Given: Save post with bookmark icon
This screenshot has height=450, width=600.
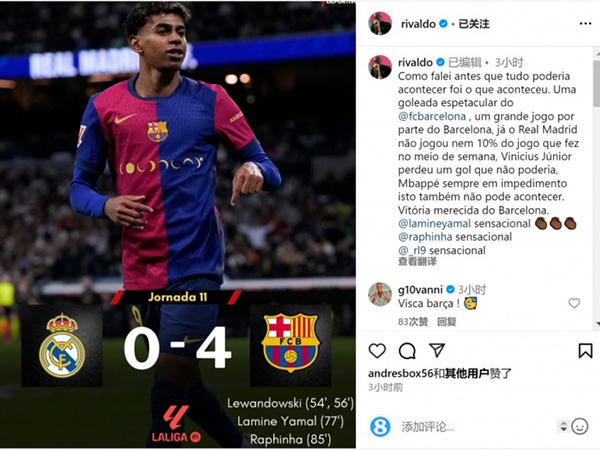Looking at the screenshot, I should pyautogui.click(x=585, y=351).
